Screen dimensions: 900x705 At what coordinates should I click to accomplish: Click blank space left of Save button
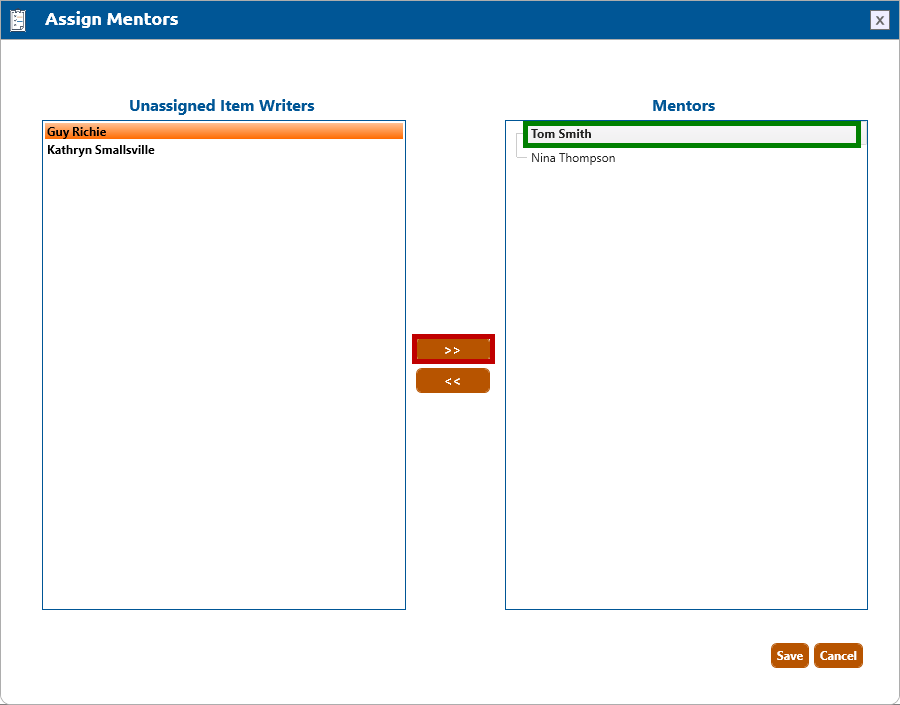pyautogui.click(x=600, y=656)
